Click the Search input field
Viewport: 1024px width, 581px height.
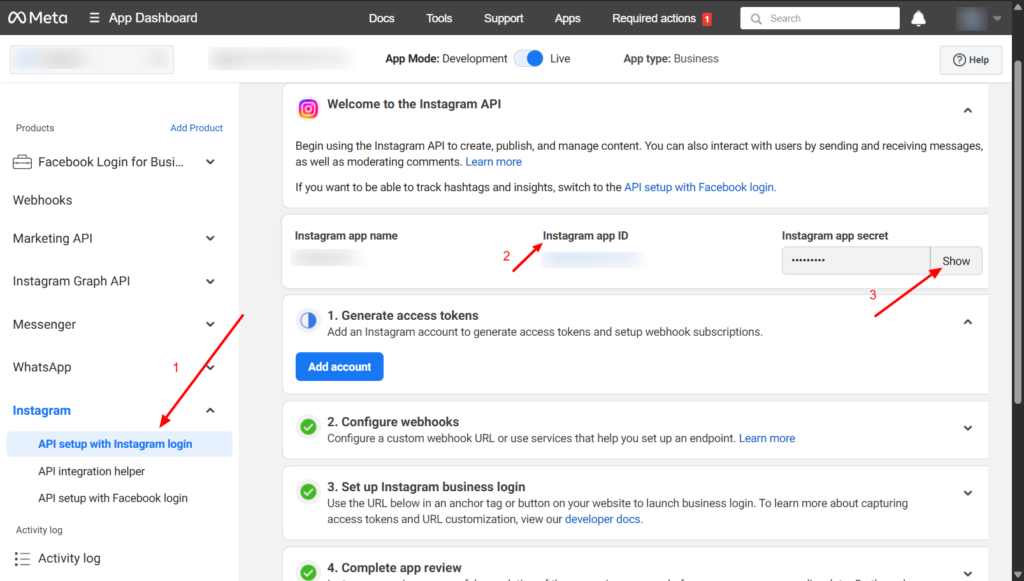pyautogui.click(x=820, y=18)
